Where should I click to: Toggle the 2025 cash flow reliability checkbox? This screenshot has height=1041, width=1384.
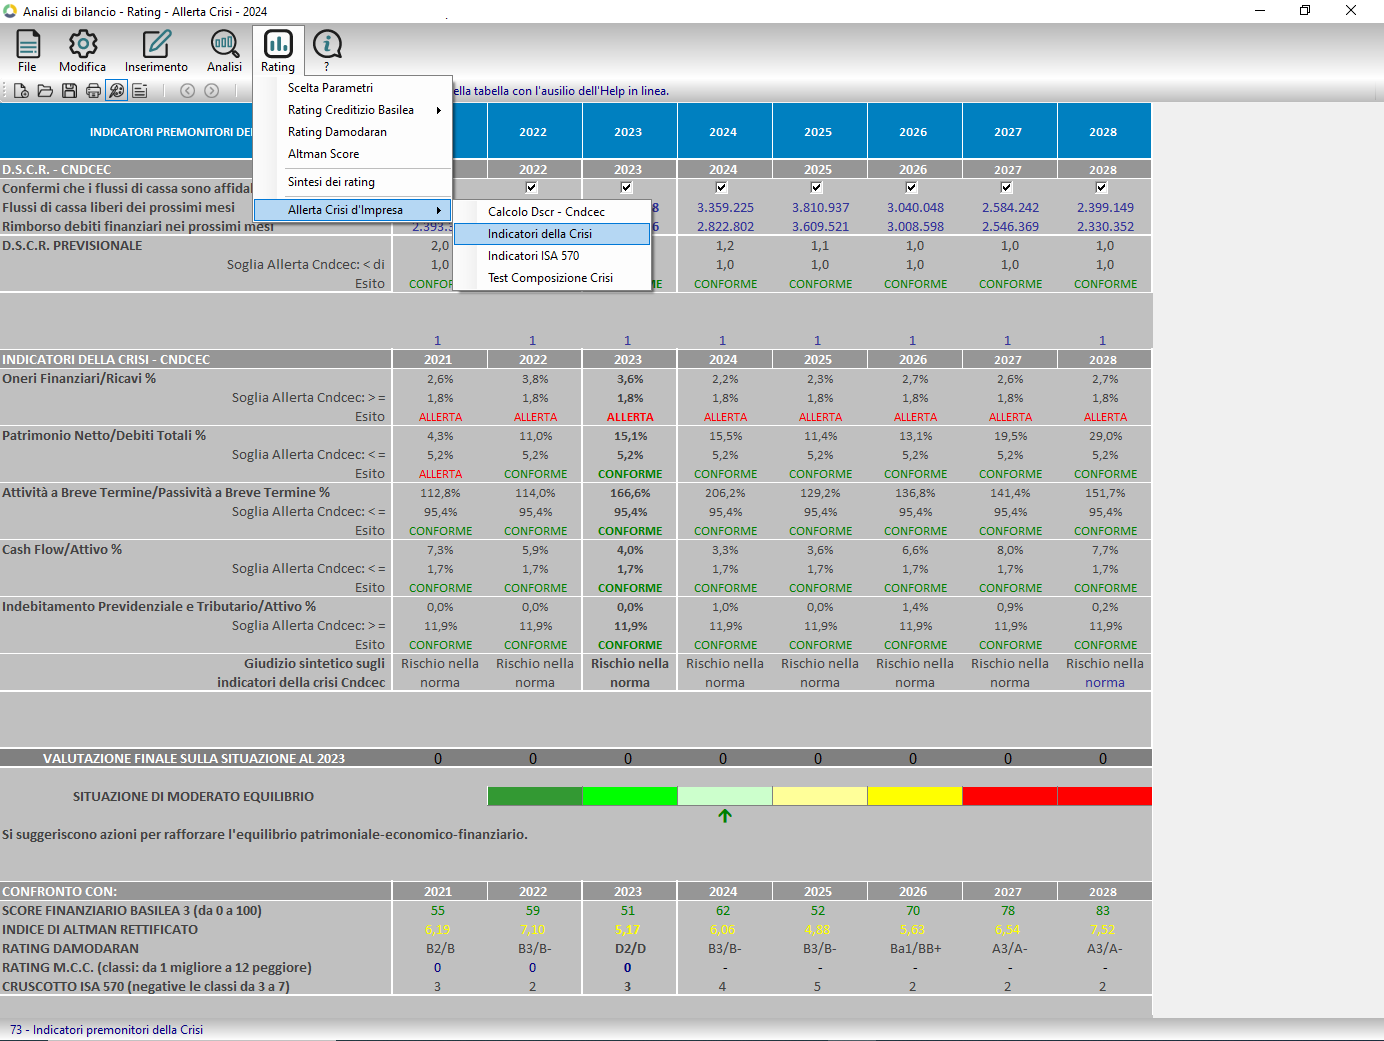(x=817, y=188)
